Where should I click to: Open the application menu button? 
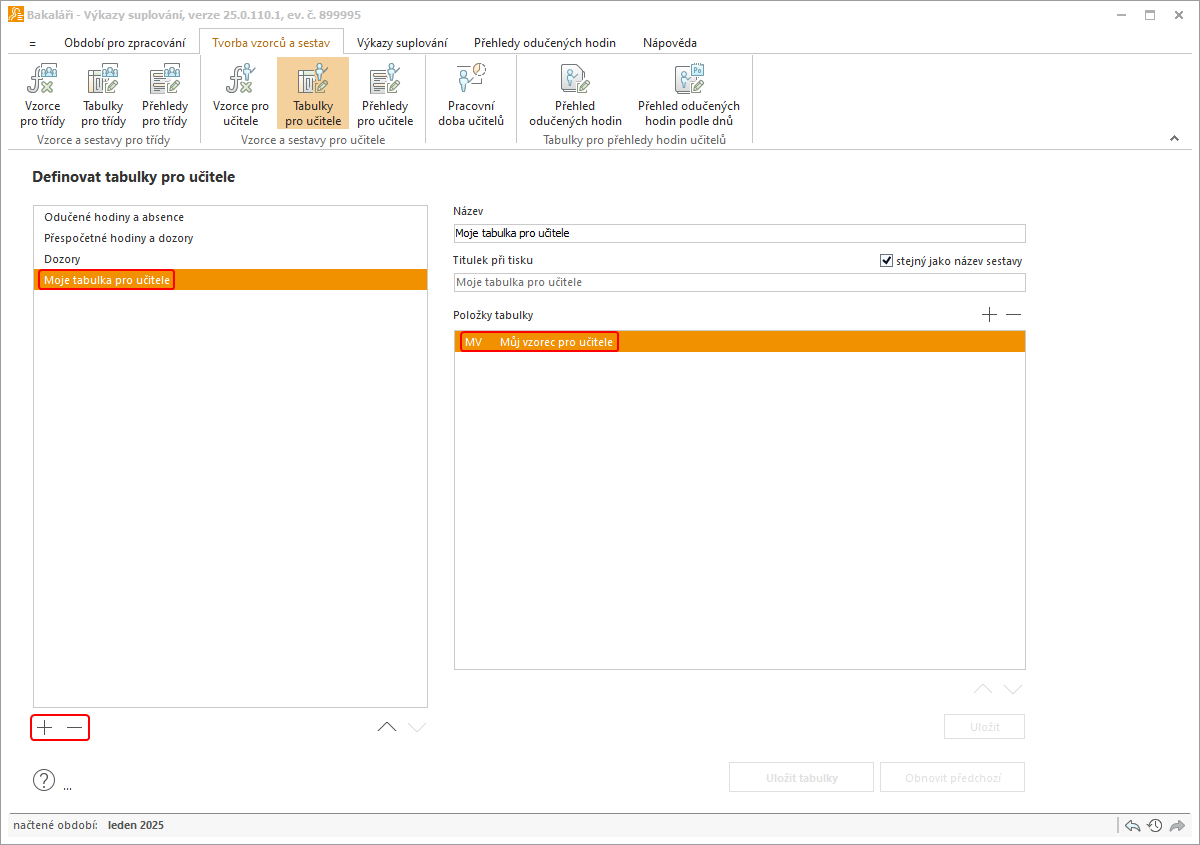click(x=32, y=43)
